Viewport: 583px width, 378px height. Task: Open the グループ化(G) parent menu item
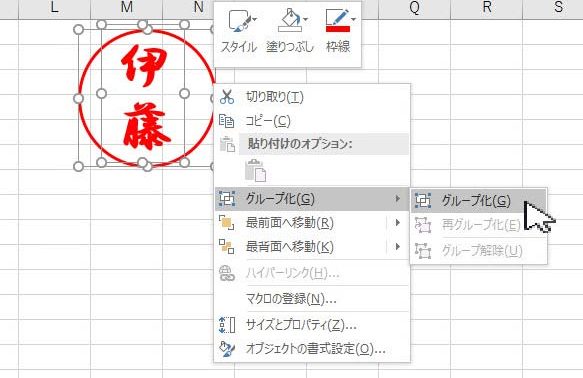point(312,199)
